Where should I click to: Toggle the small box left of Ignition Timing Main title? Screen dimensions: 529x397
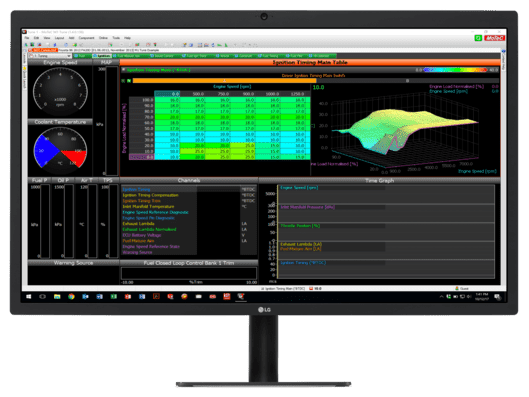pyautogui.click(x=123, y=70)
